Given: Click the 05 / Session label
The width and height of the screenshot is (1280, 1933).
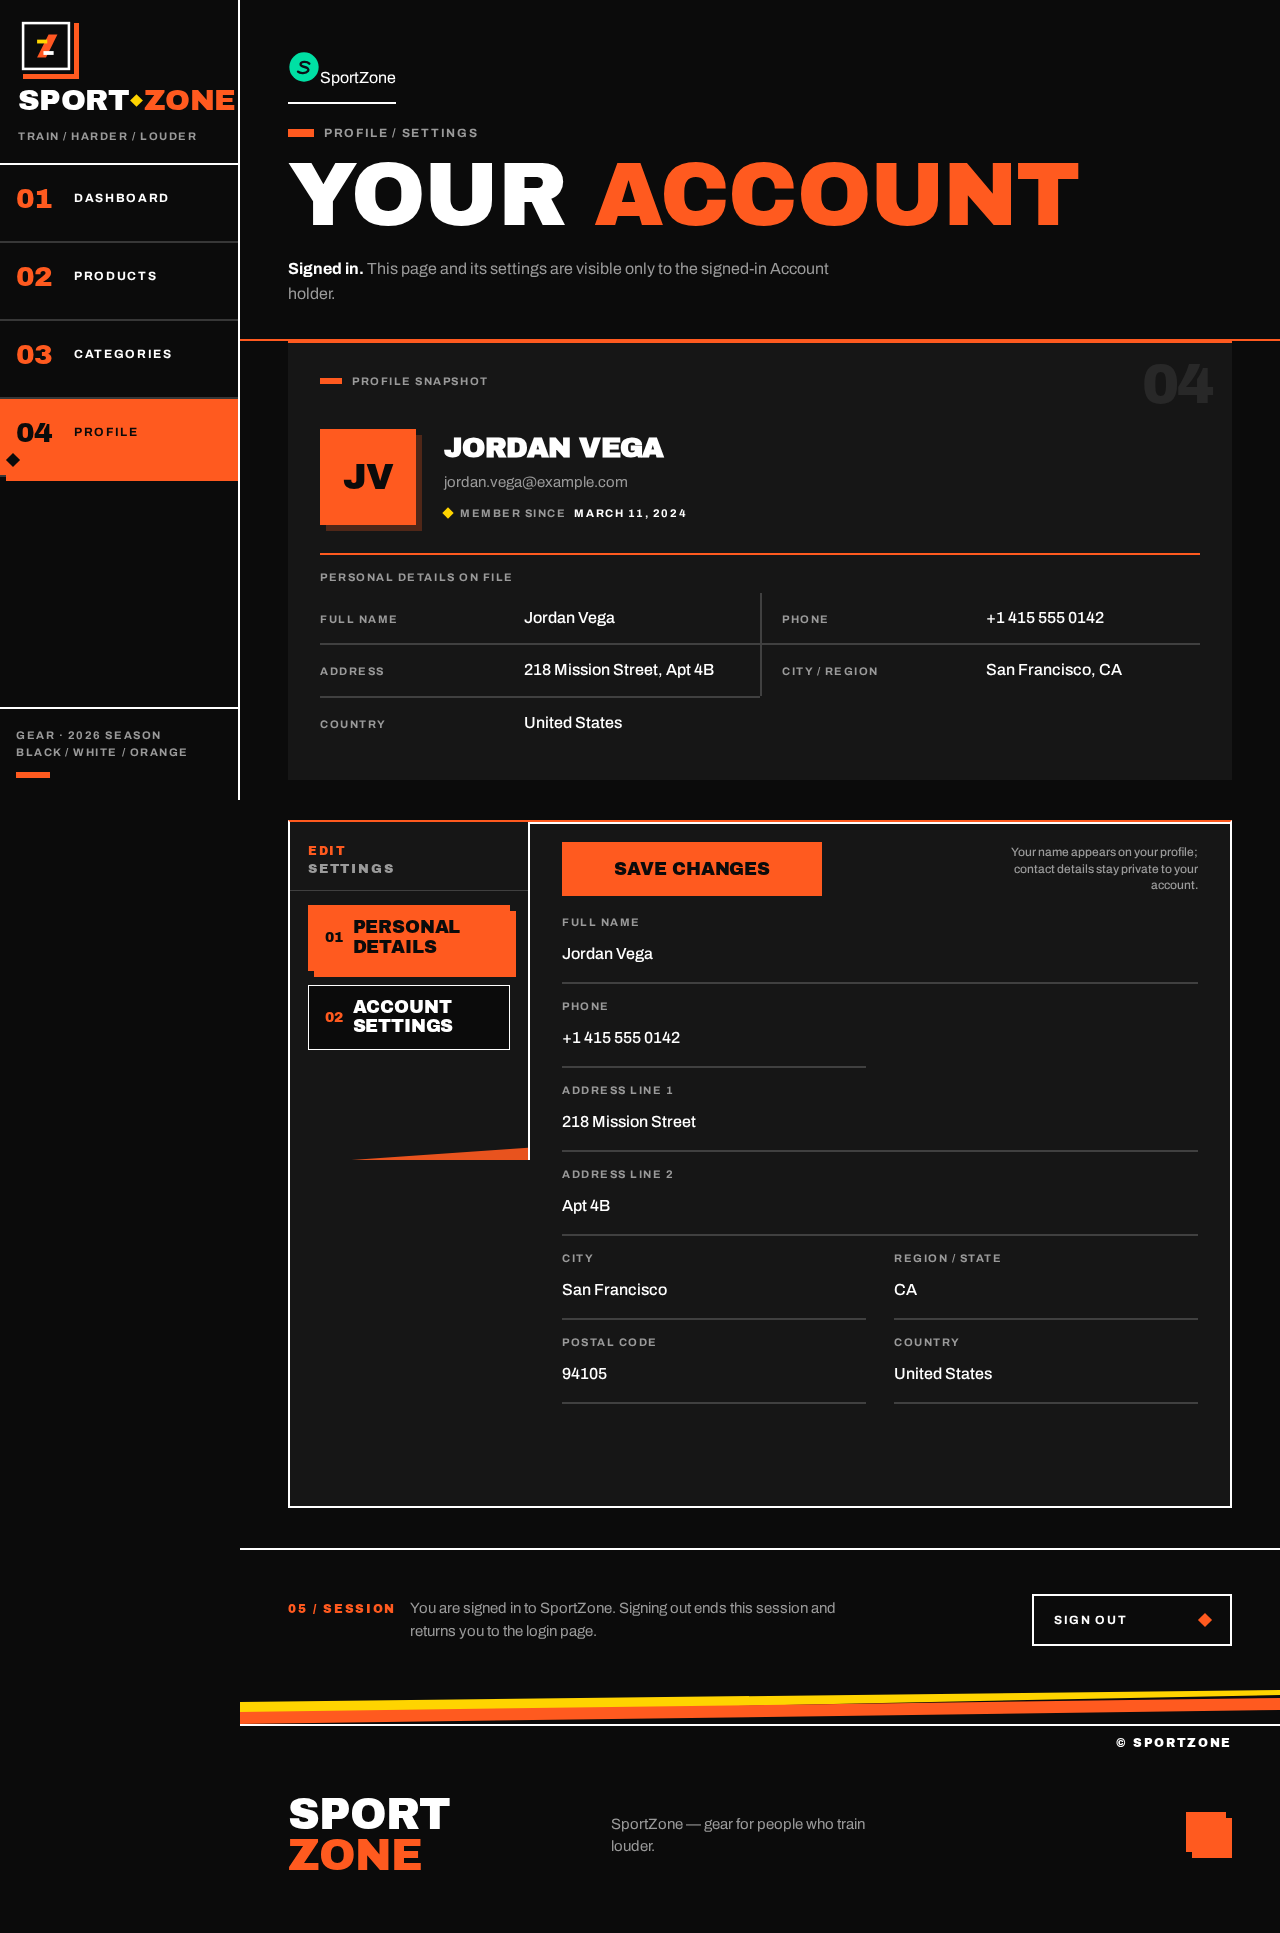Looking at the screenshot, I should (x=341, y=1608).
